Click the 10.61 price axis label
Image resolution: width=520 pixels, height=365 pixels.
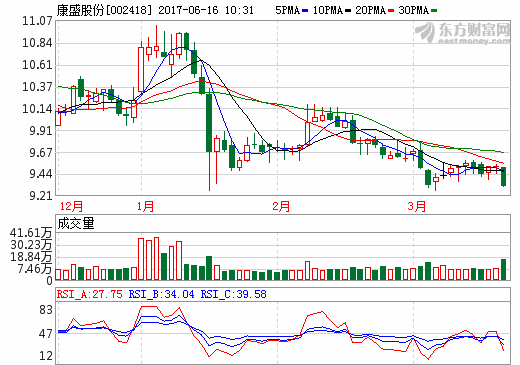point(37,65)
